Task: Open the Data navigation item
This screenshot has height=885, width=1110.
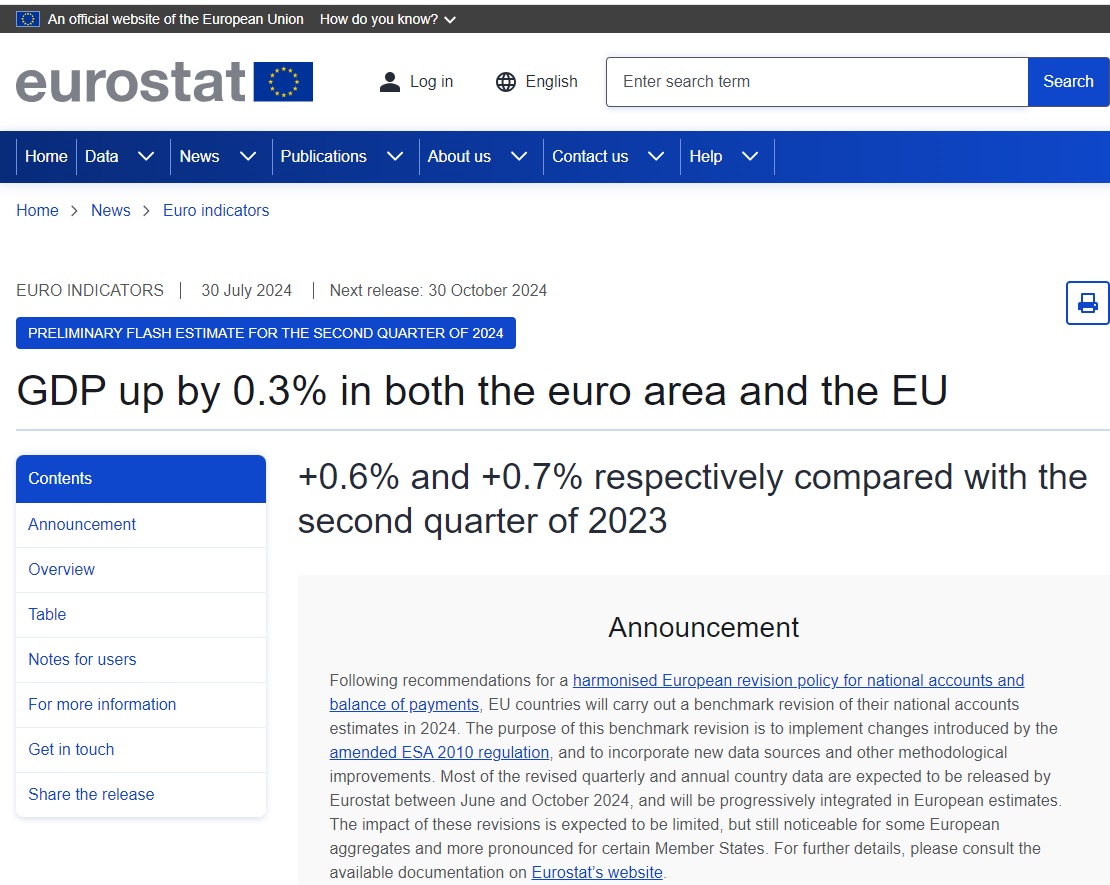Action: coord(101,156)
